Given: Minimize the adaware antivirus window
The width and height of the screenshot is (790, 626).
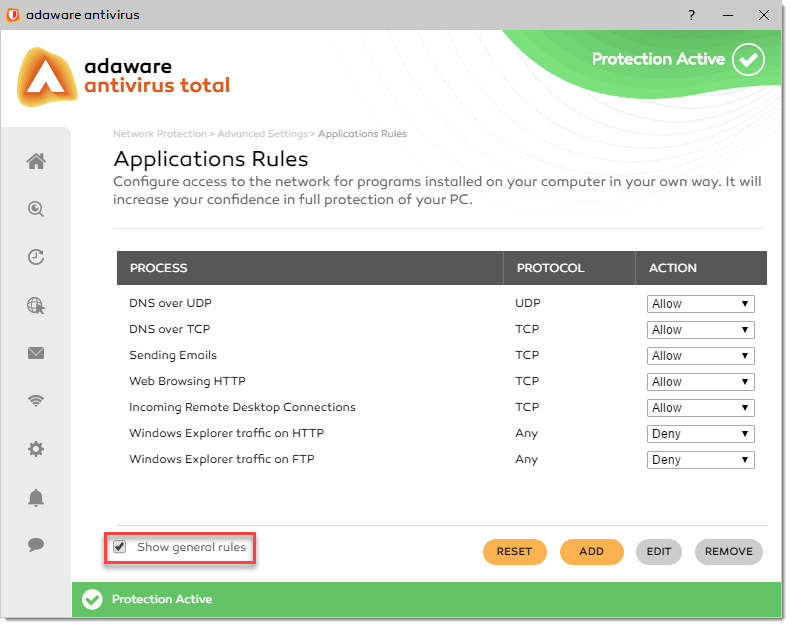Looking at the screenshot, I should tap(728, 15).
